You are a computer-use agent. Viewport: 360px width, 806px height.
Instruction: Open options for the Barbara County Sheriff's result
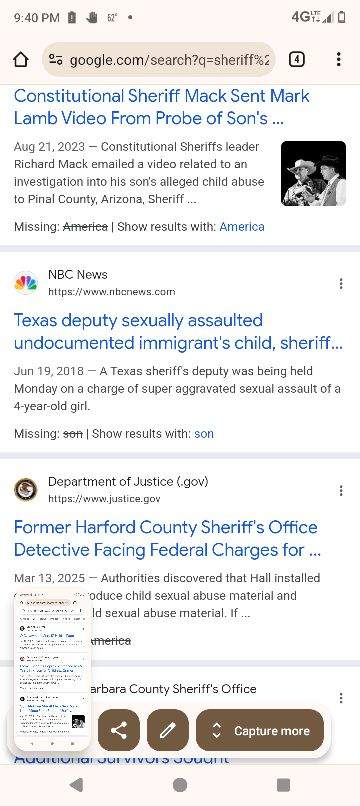click(340, 698)
